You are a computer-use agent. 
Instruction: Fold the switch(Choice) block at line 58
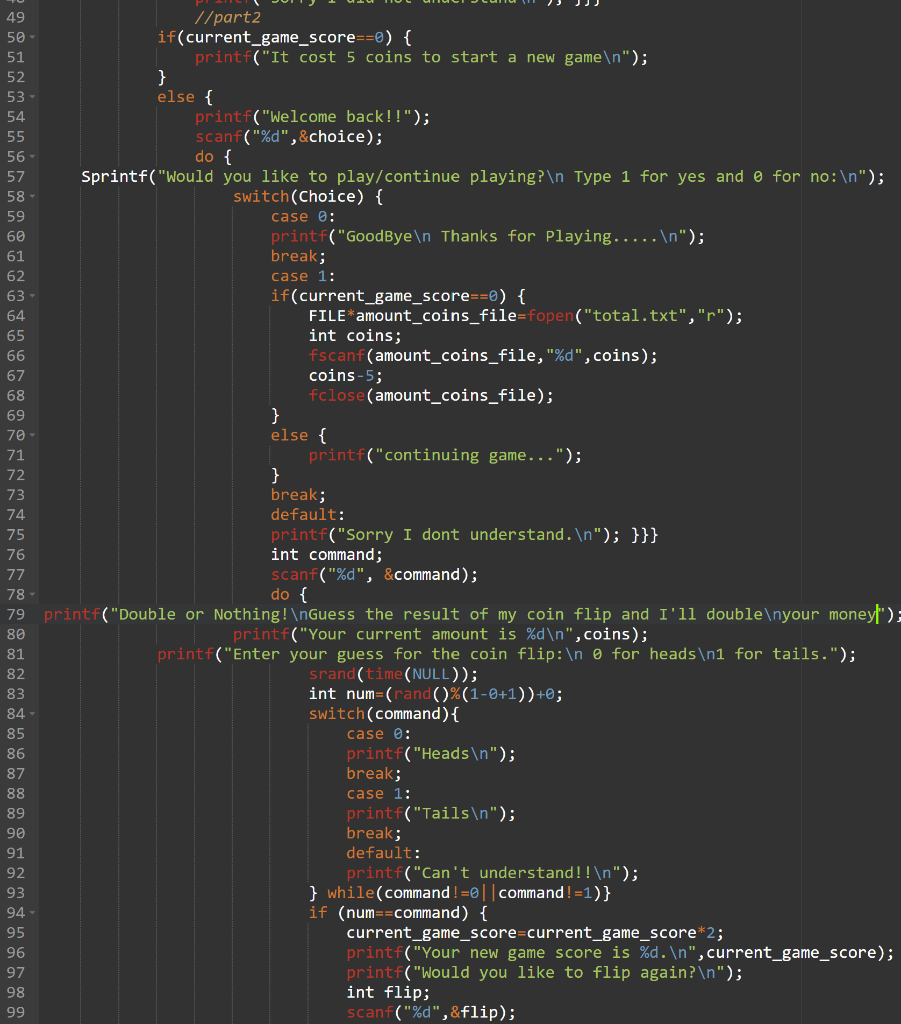click(33, 197)
